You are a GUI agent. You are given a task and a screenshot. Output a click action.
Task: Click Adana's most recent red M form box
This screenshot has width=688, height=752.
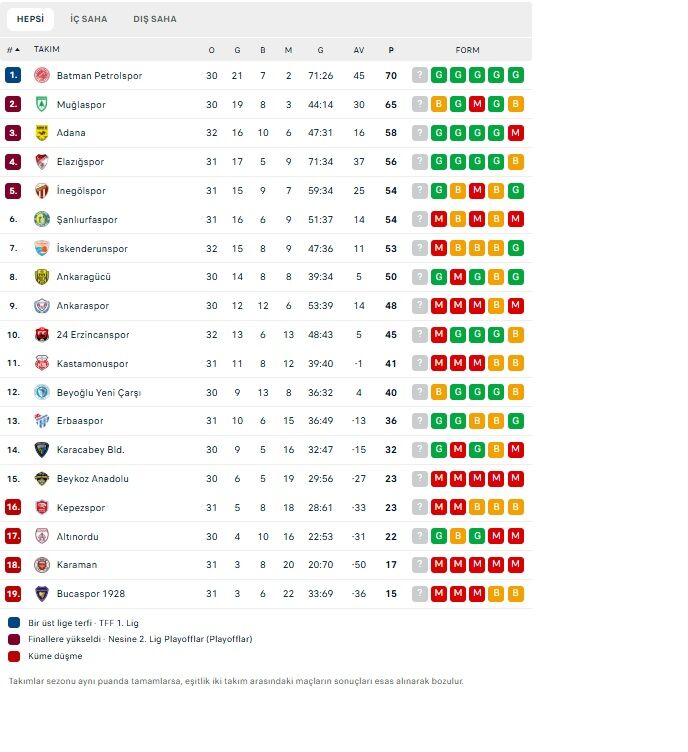click(x=516, y=133)
